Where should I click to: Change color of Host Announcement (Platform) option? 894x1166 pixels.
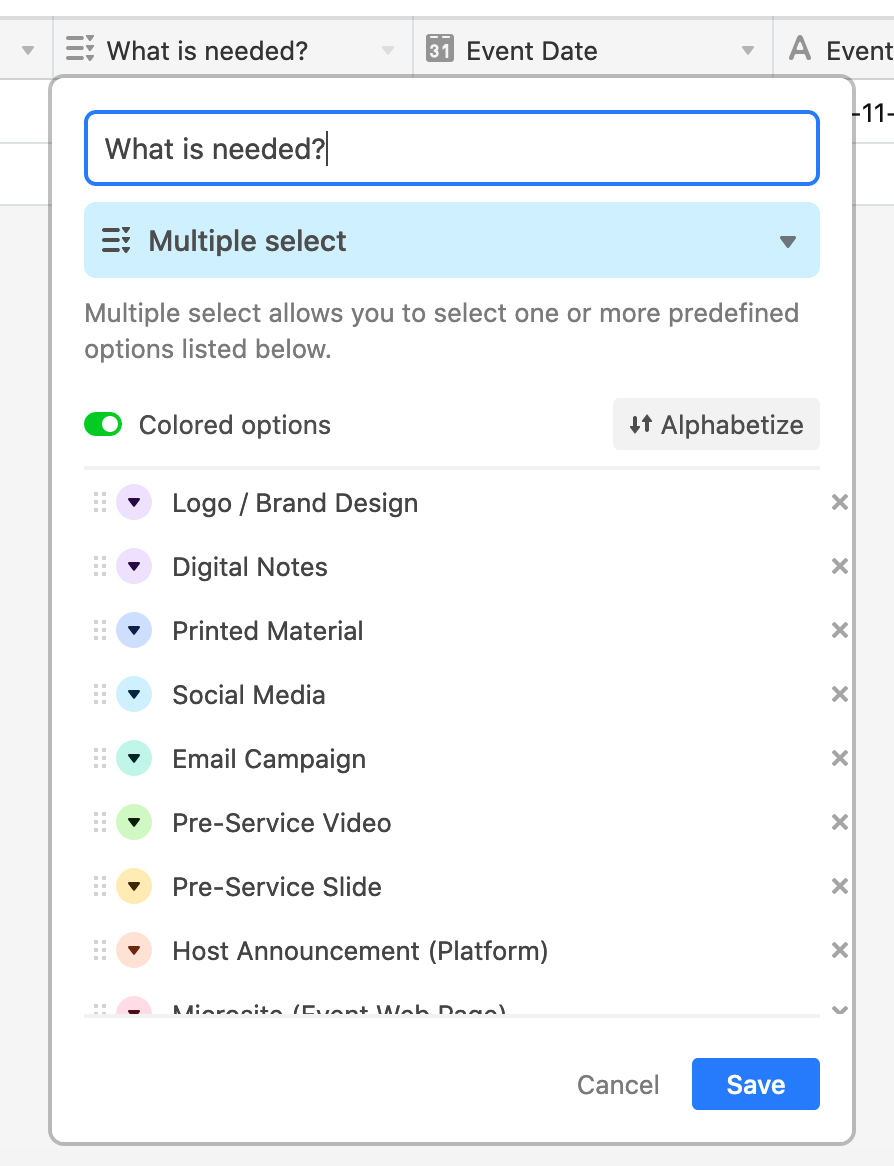pos(134,951)
